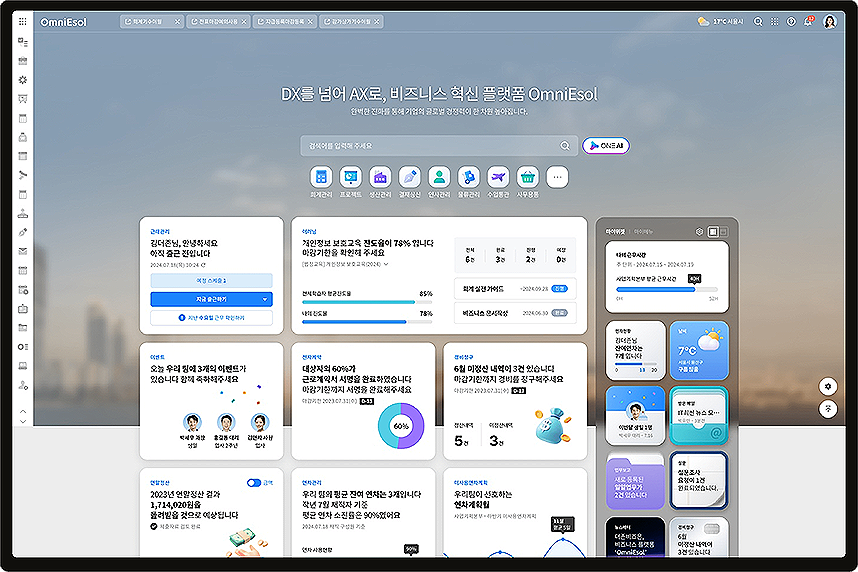Close the first open header tab

[x=177, y=22]
